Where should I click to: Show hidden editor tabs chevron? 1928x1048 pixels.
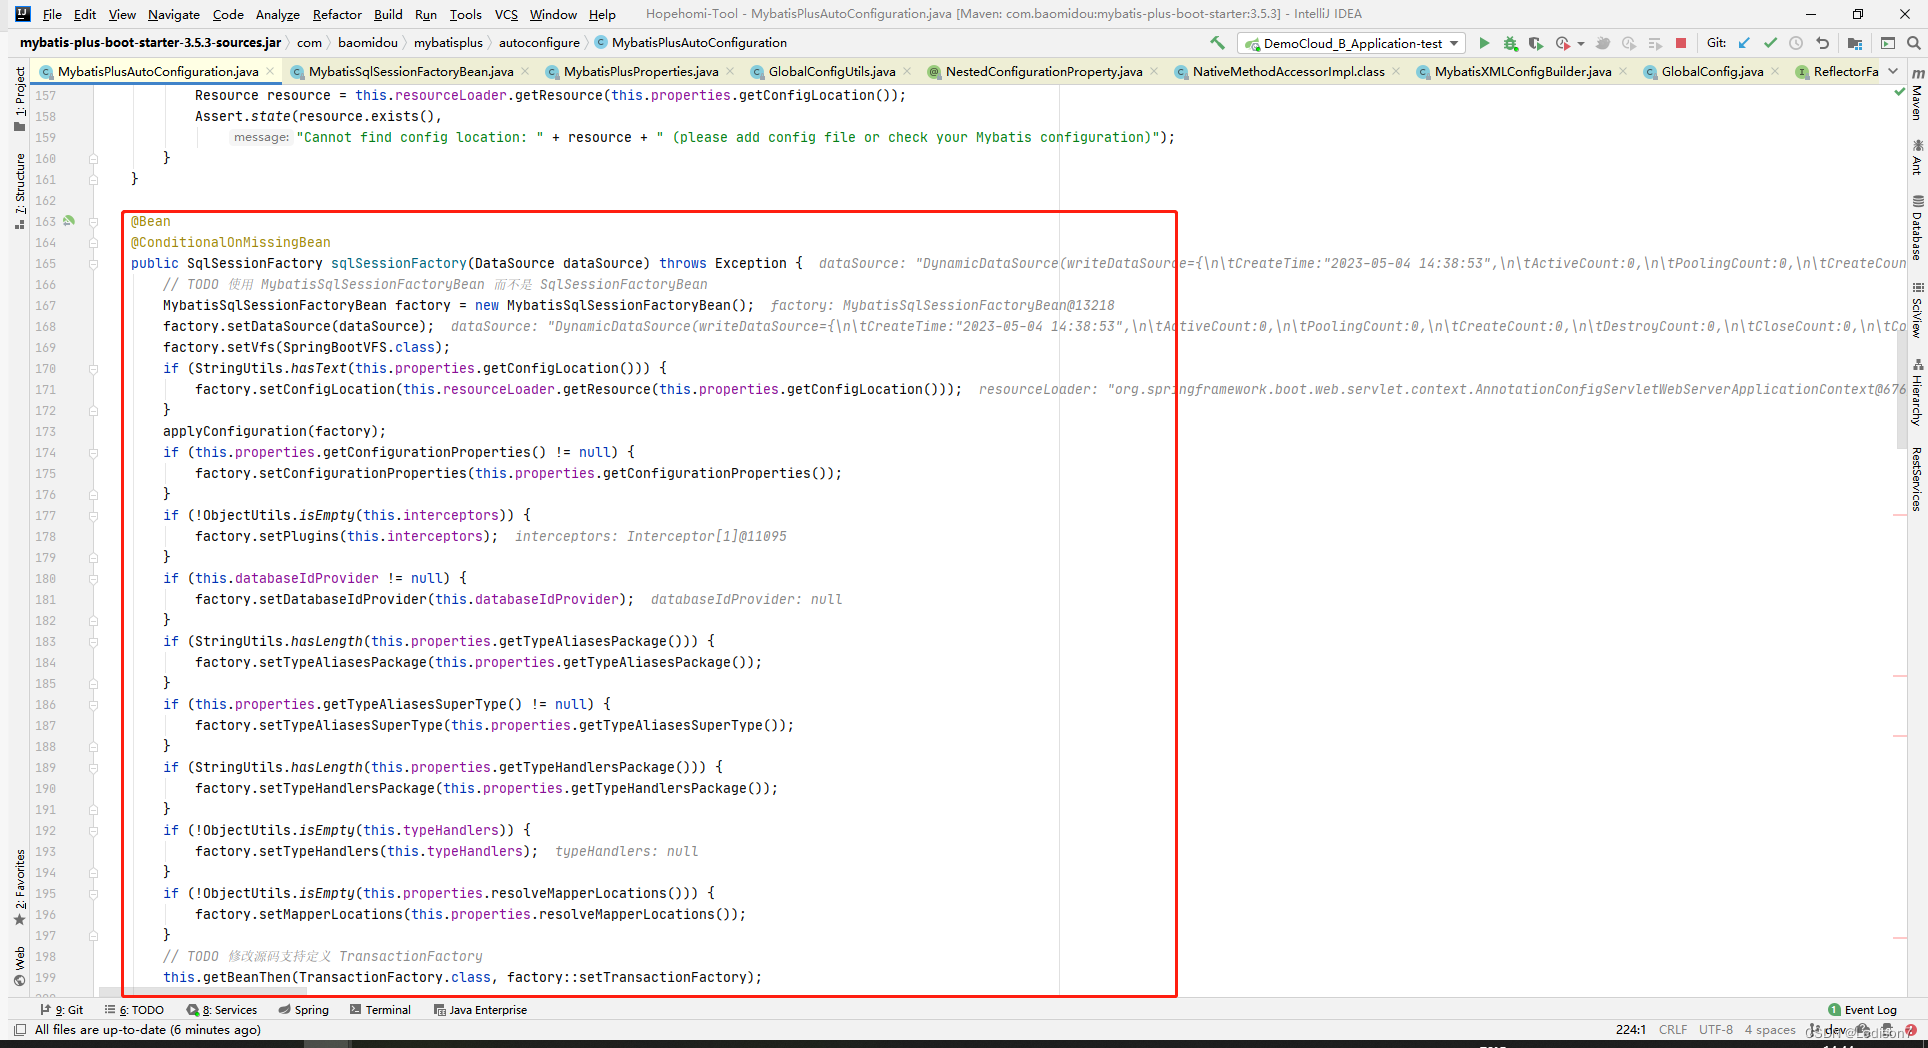click(1893, 71)
